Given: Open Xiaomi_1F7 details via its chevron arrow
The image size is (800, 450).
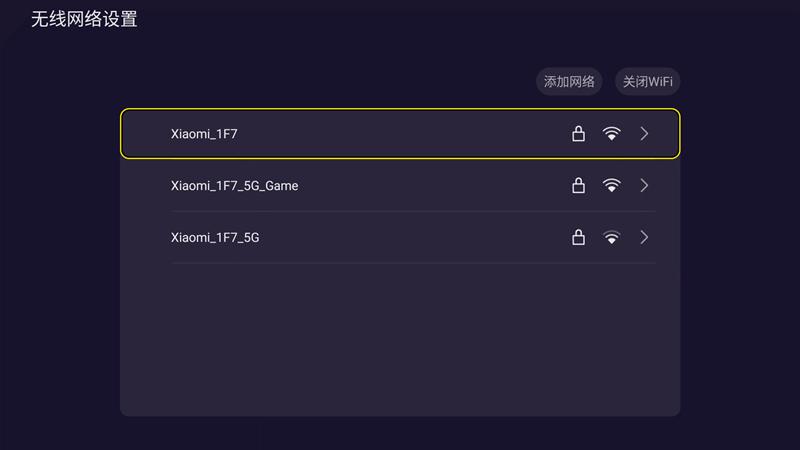Looking at the screenshot, I should point(644,133).
